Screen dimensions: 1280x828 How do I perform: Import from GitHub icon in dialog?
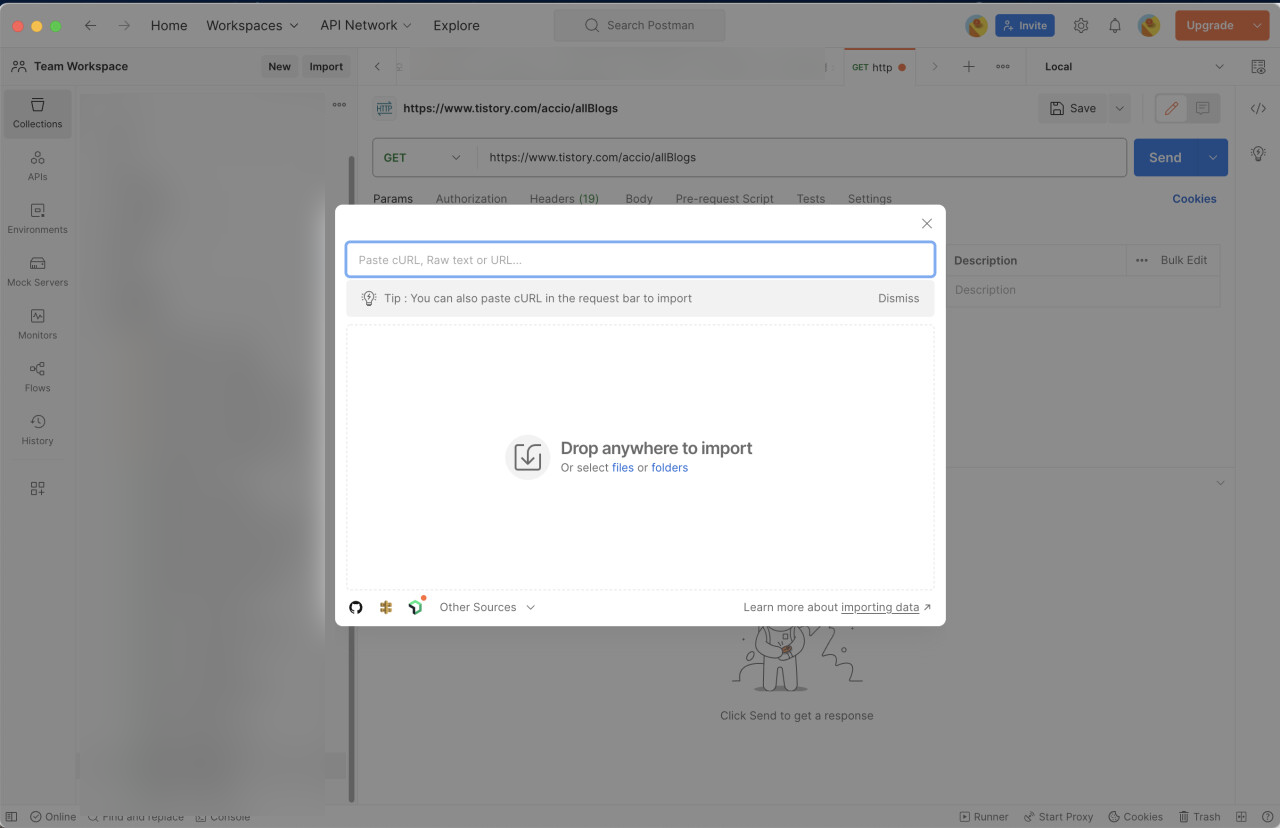tap(356, 607)
